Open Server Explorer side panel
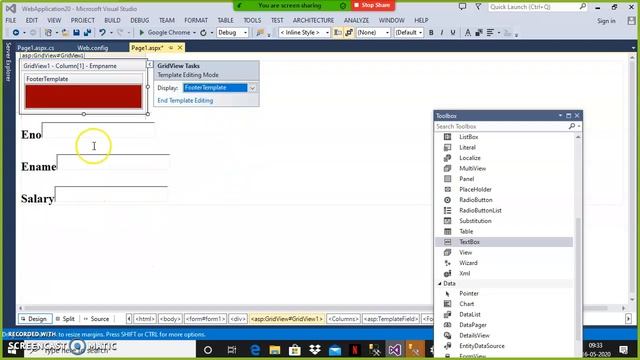The image size is (640, 360). 8,62
